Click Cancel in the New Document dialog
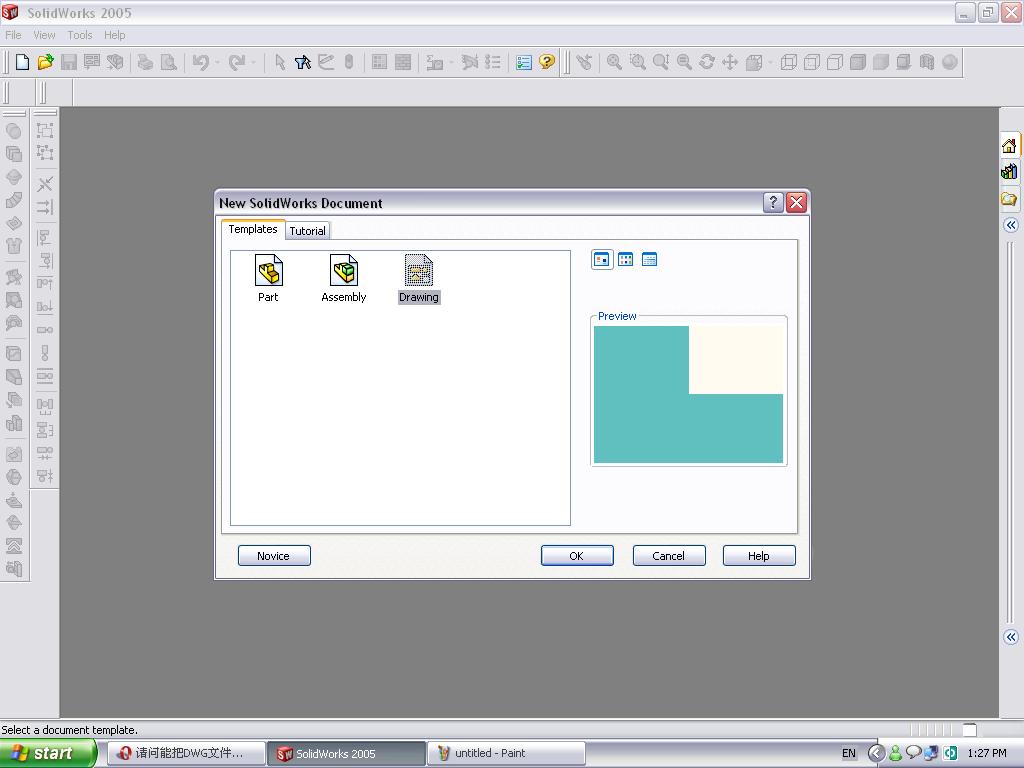 [669, 556]
